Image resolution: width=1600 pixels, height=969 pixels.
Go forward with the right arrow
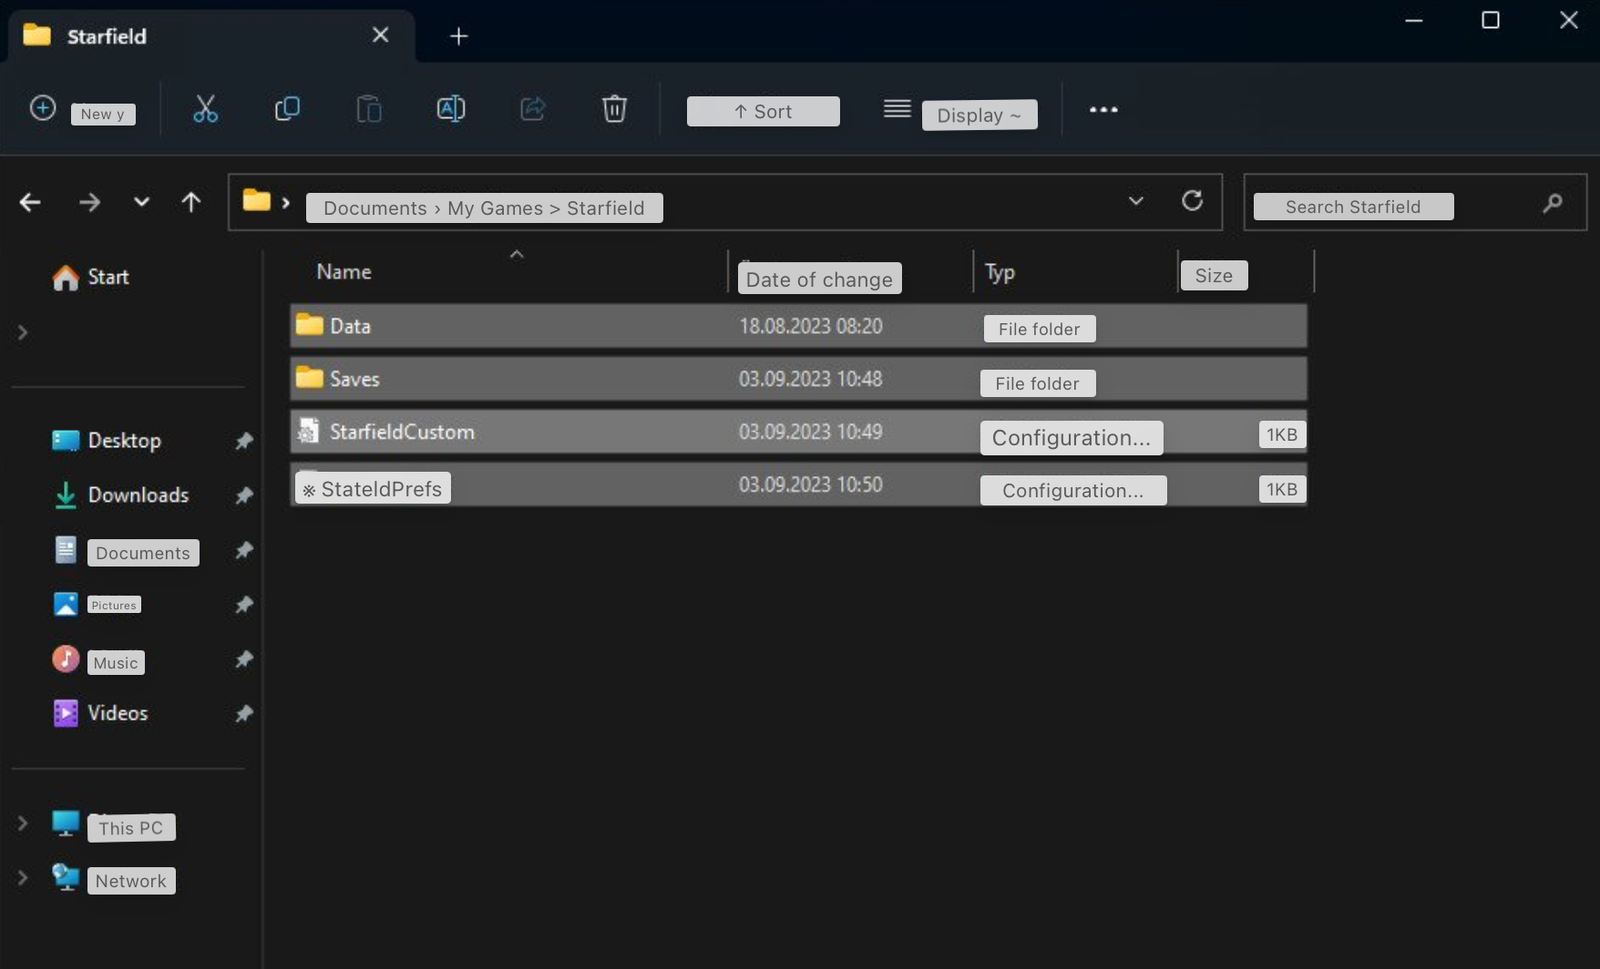[89, 203]
